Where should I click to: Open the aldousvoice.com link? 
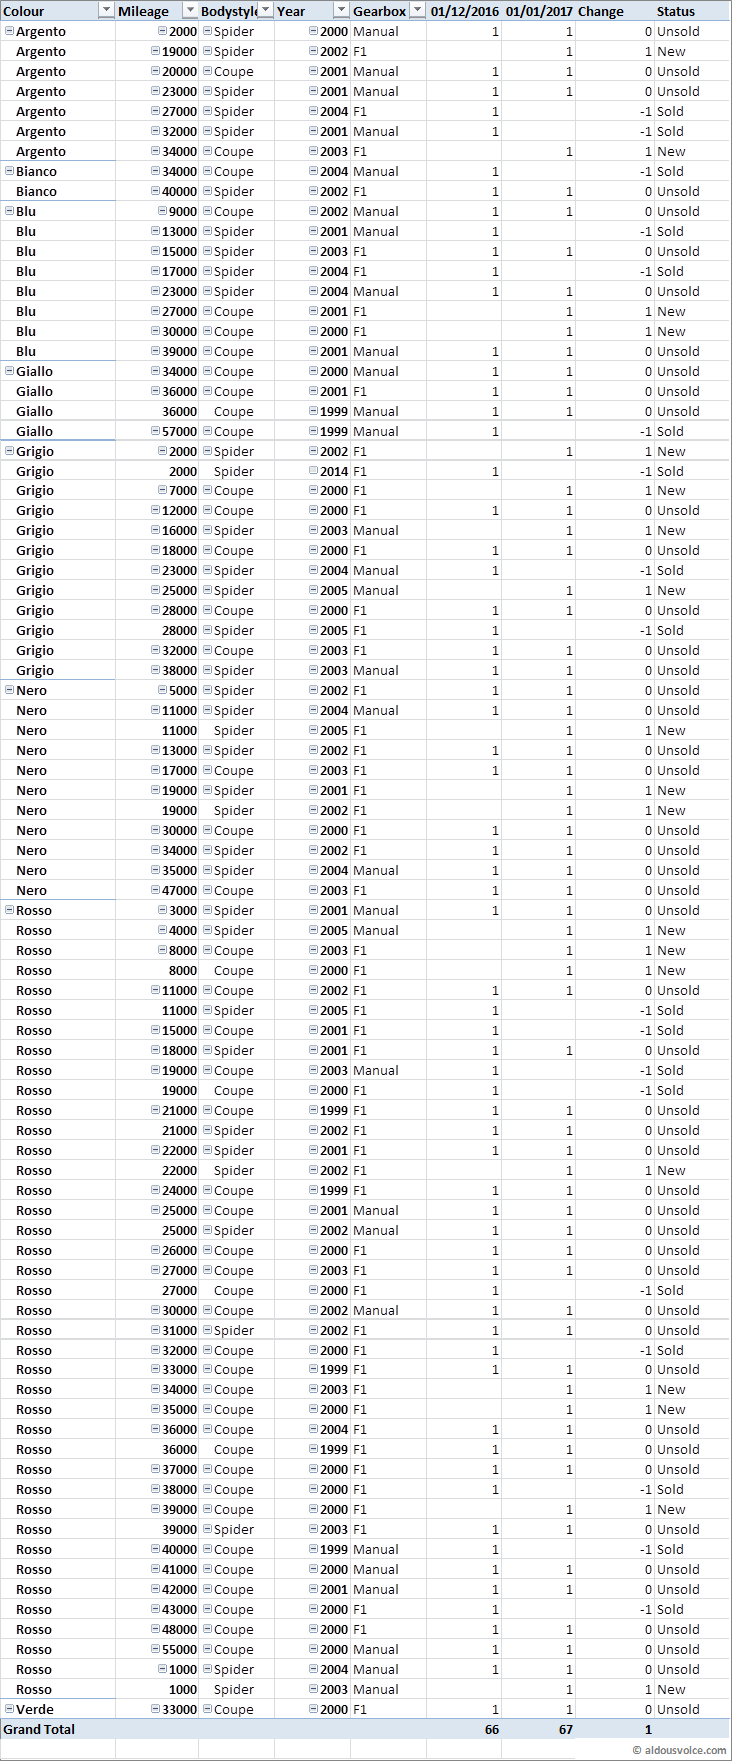(679, 1750)
